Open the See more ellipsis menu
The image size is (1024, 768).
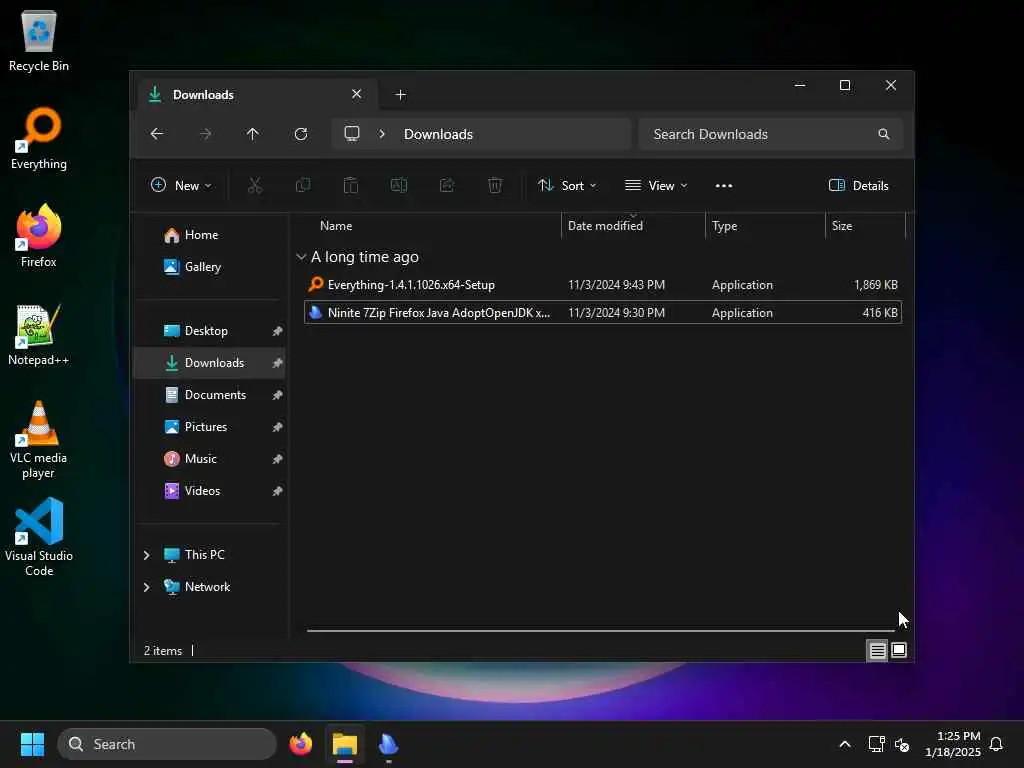coord(724,185)
